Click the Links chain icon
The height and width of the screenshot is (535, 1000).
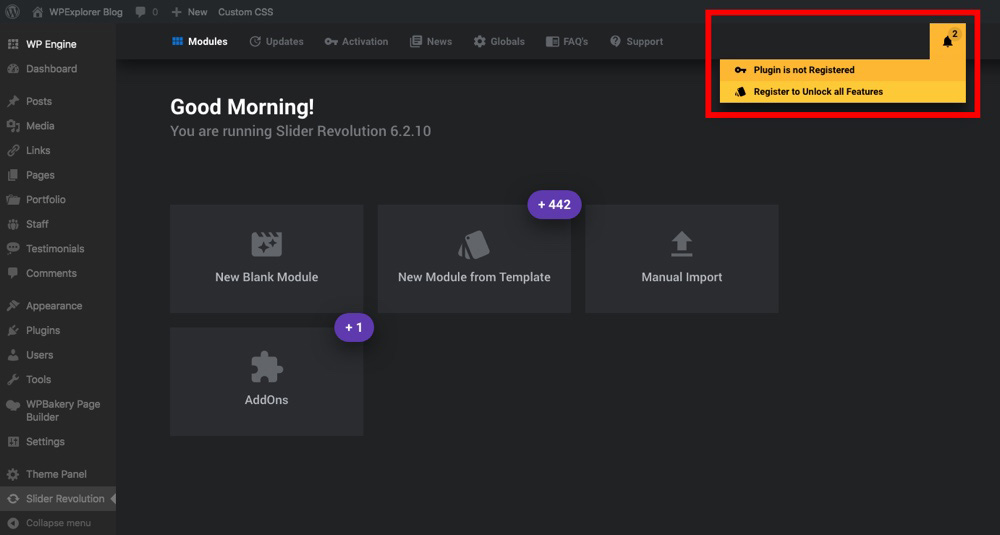click(13, 150)
